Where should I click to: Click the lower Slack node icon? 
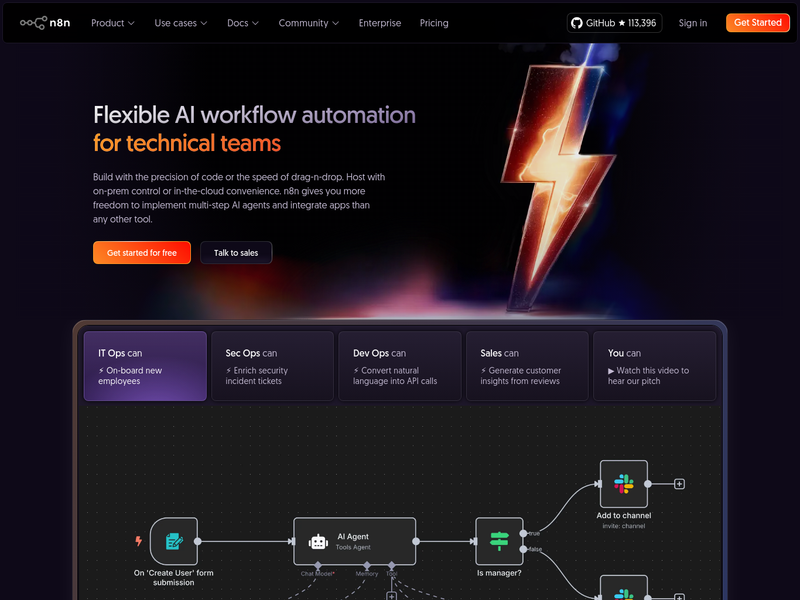coord(623,592)
